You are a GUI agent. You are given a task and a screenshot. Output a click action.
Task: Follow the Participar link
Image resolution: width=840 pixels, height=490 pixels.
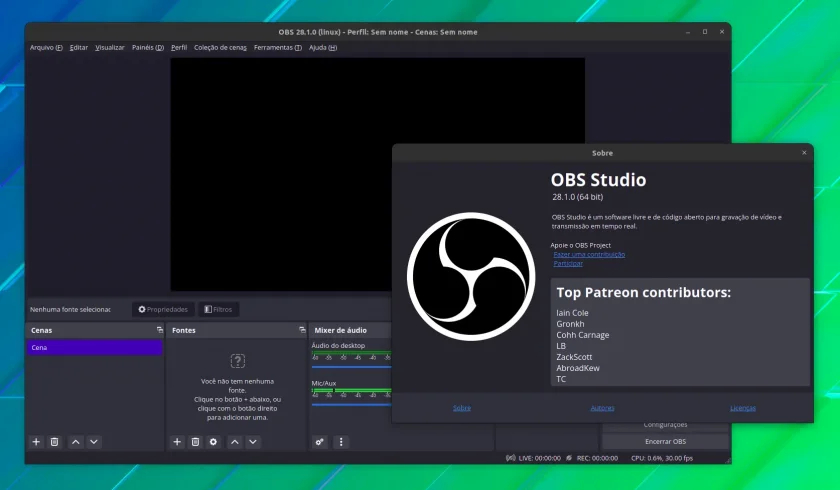coord(568,263)
